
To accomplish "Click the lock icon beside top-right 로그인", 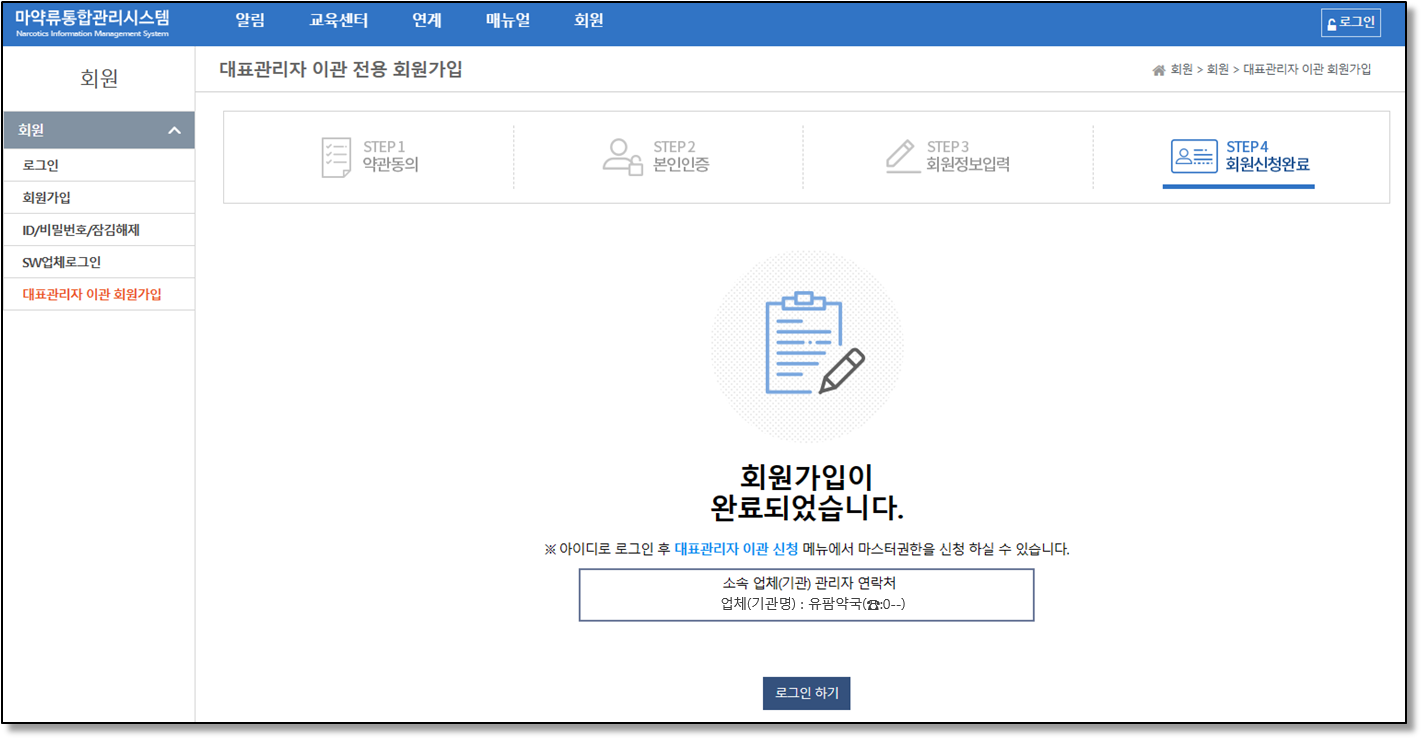I will click(x=1331, y=24).
